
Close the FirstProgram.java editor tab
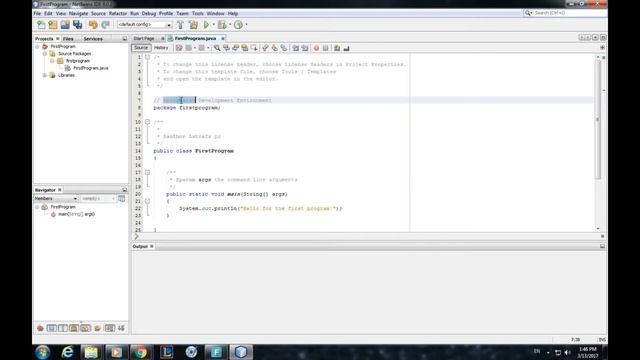(x=223, y=38)
